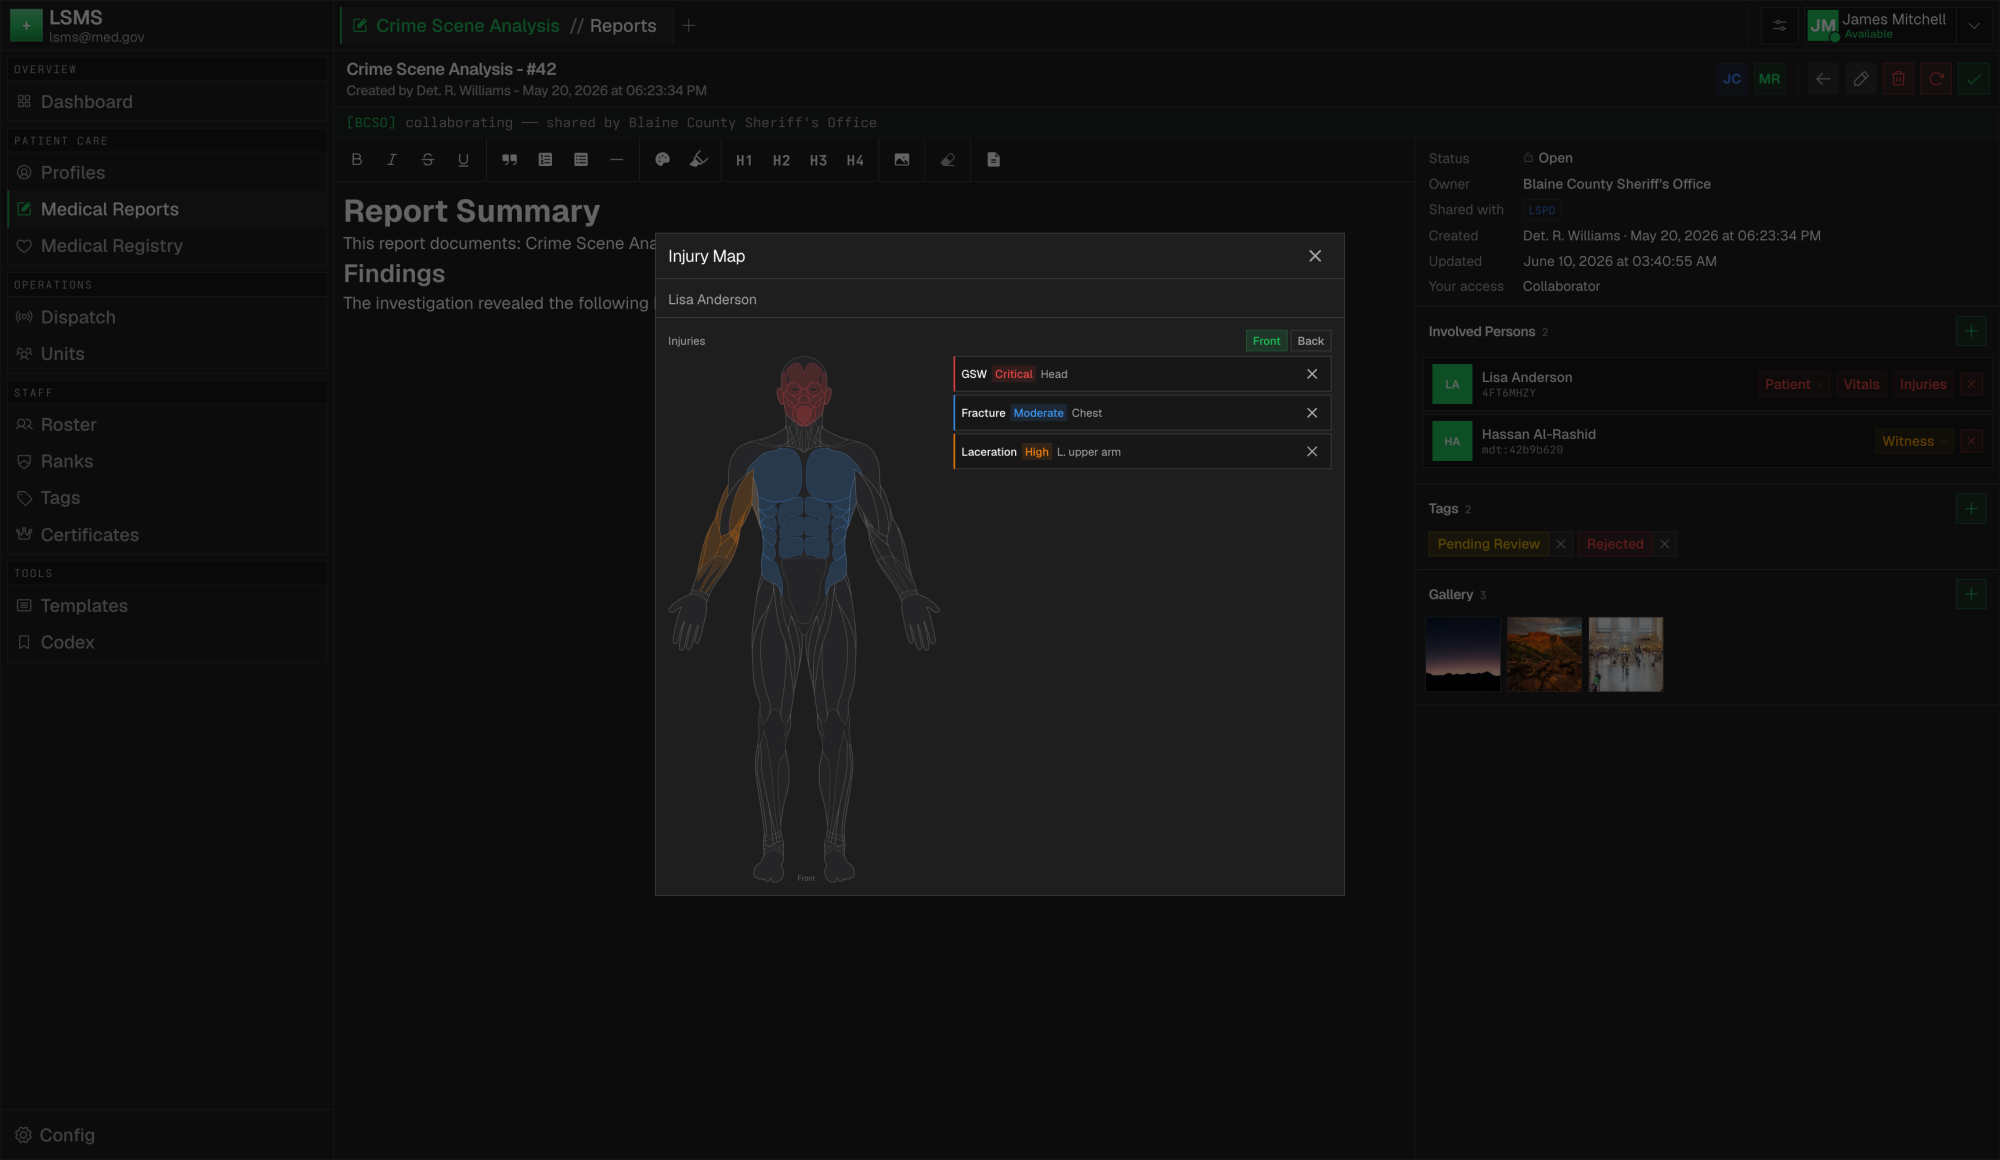Screen dimensions: 2000x1160
Task: Open Medical Registry in sidebar
Action: (x=167, y=246)
